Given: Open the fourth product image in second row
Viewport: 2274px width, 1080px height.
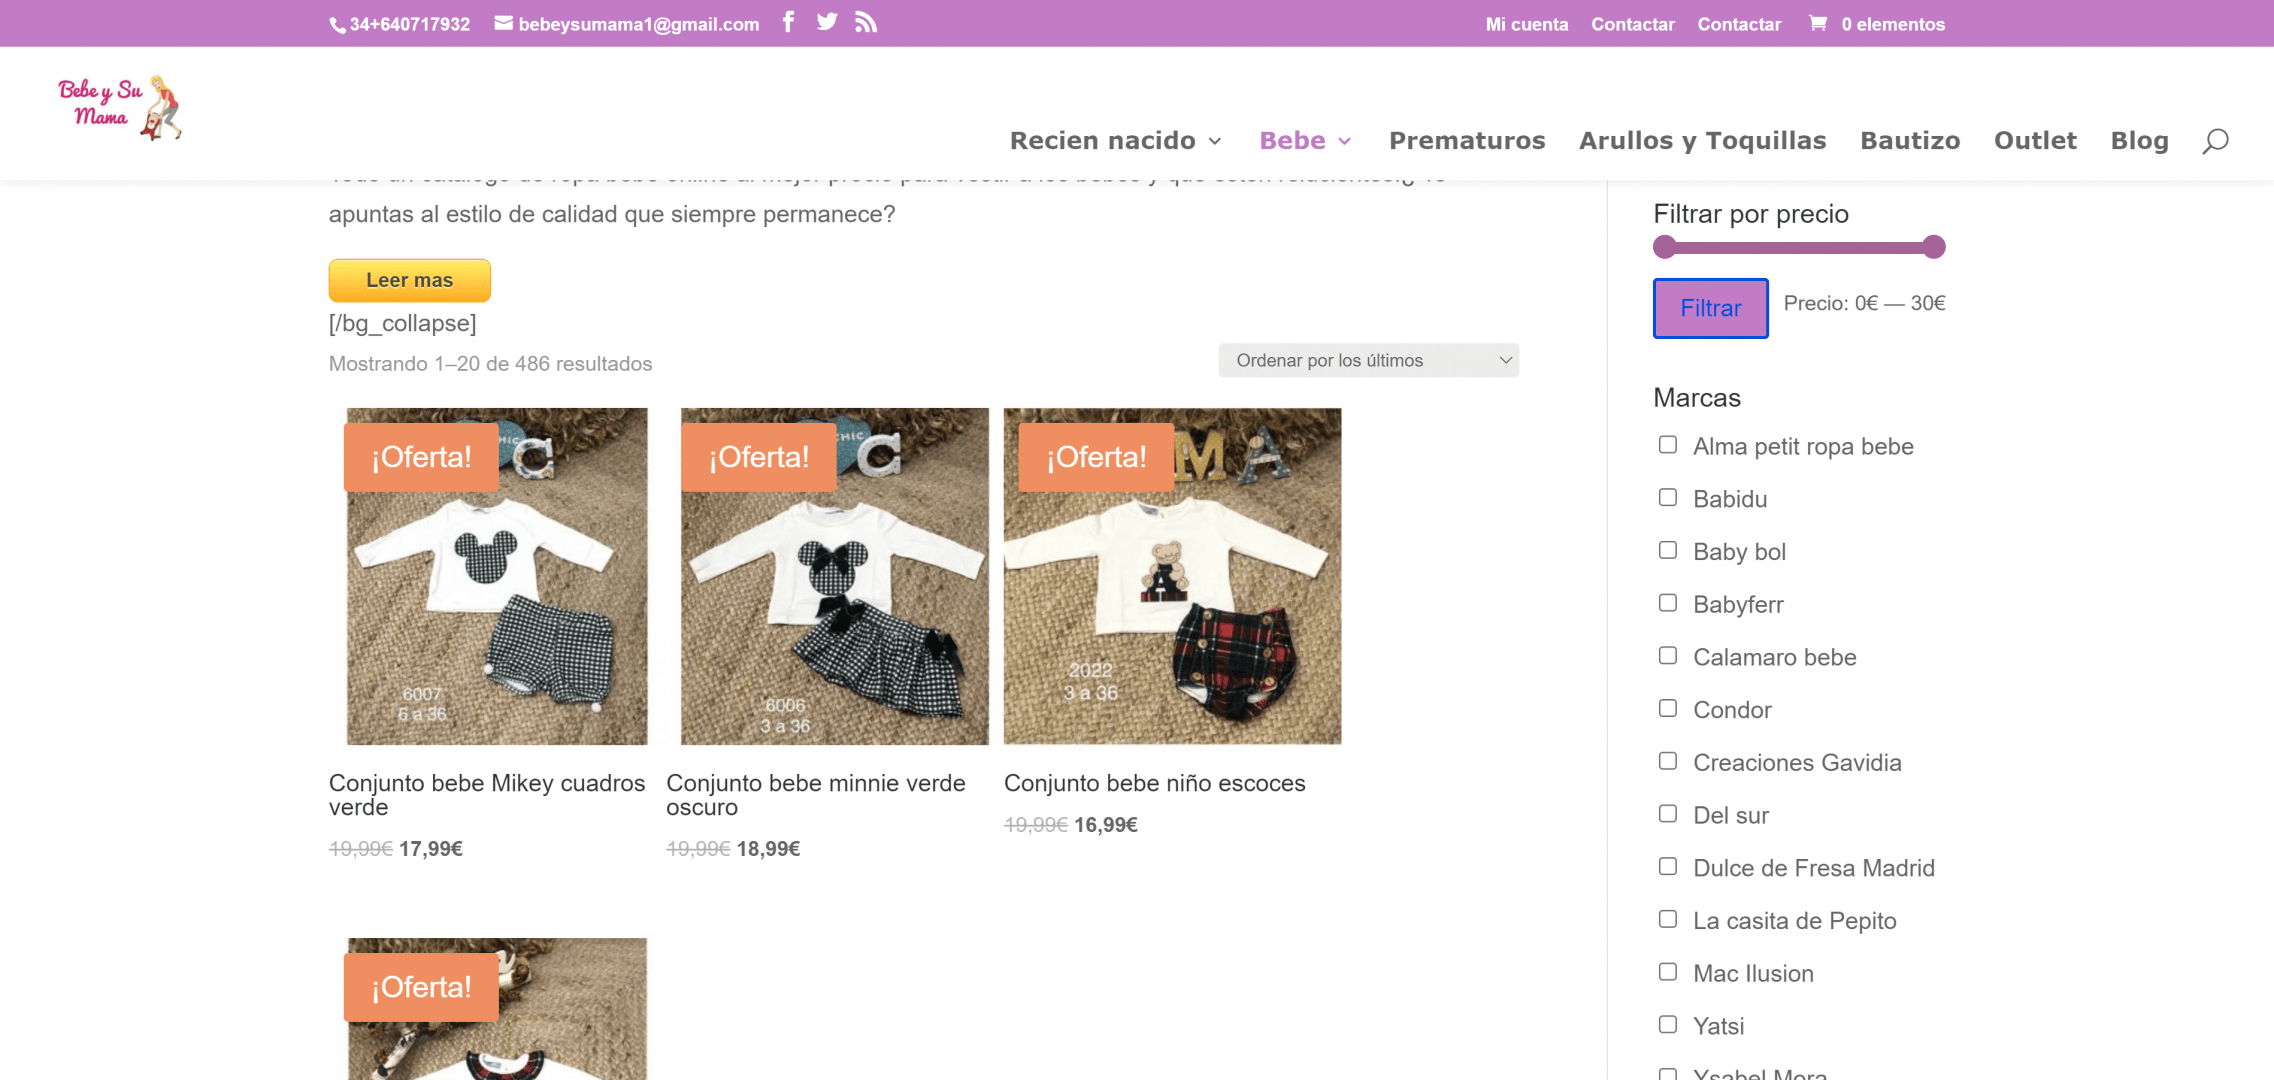Looking at the screenshot, I should [x=497, y=1009].
